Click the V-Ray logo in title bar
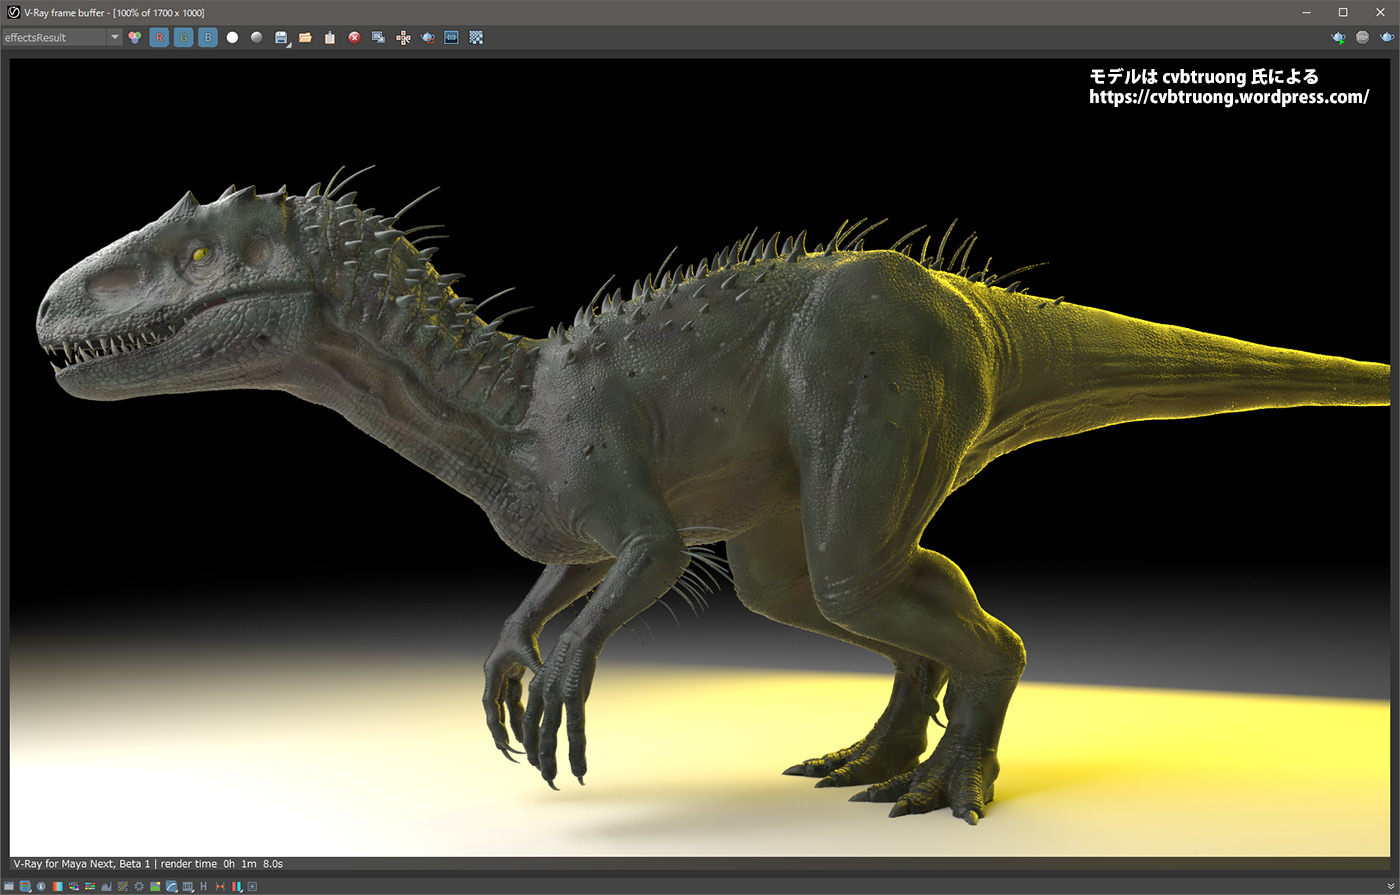The height and width of the screenshot is (895, 1400). [12, 12]
